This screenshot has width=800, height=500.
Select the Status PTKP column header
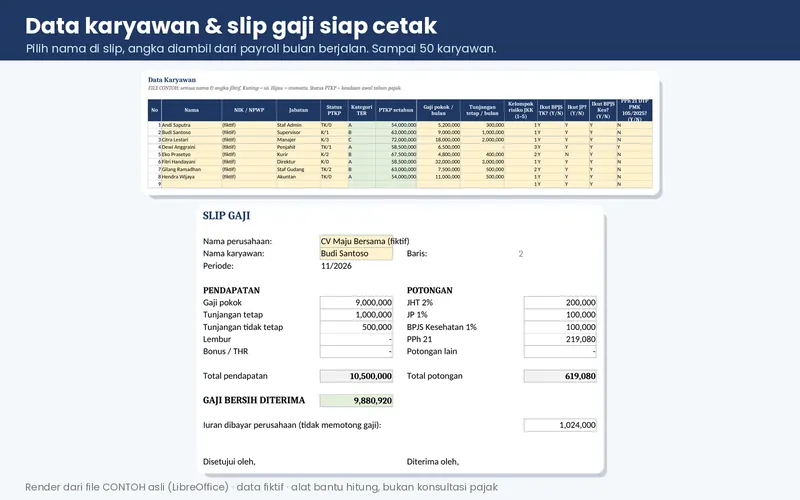tap(334, 110)
